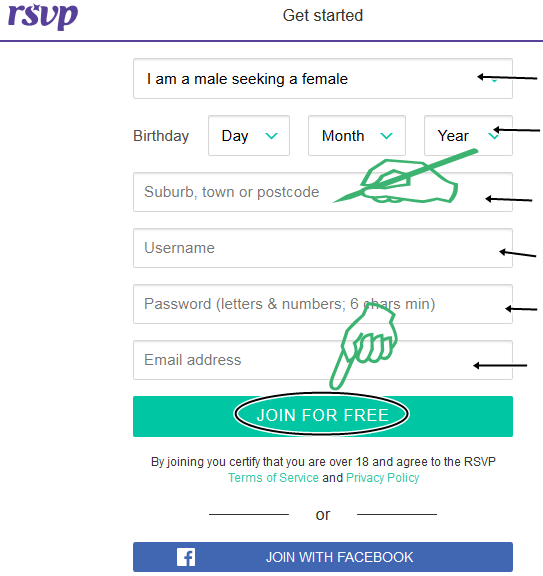
Task: Click the green pointing hand drawing
Action: 363,346
